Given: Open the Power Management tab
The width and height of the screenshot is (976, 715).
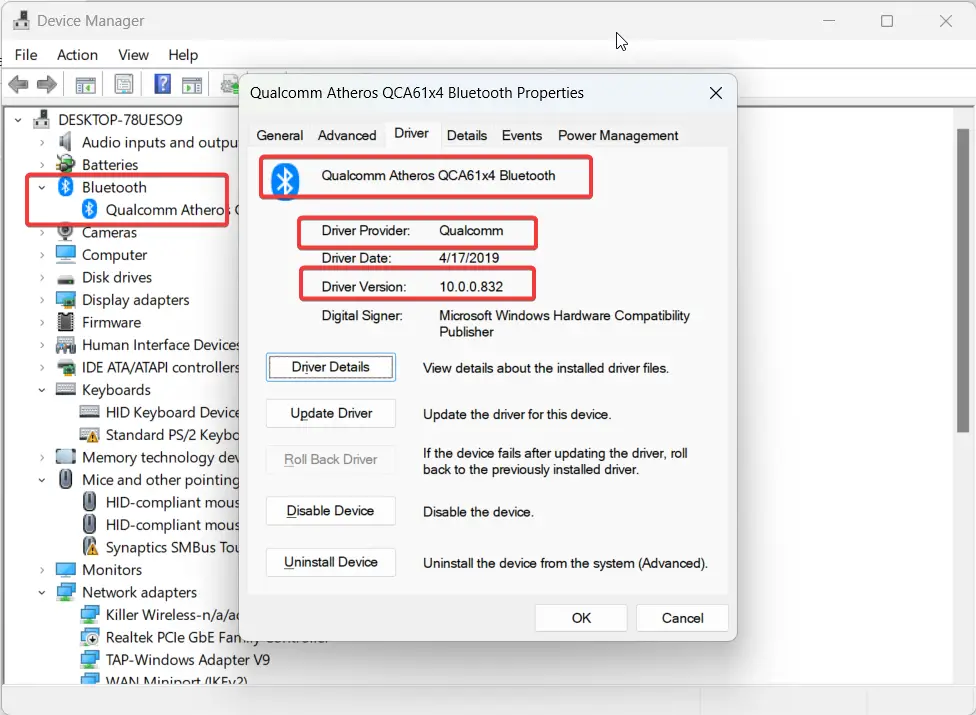Looking at the screenshot, I should pos(618,135).
